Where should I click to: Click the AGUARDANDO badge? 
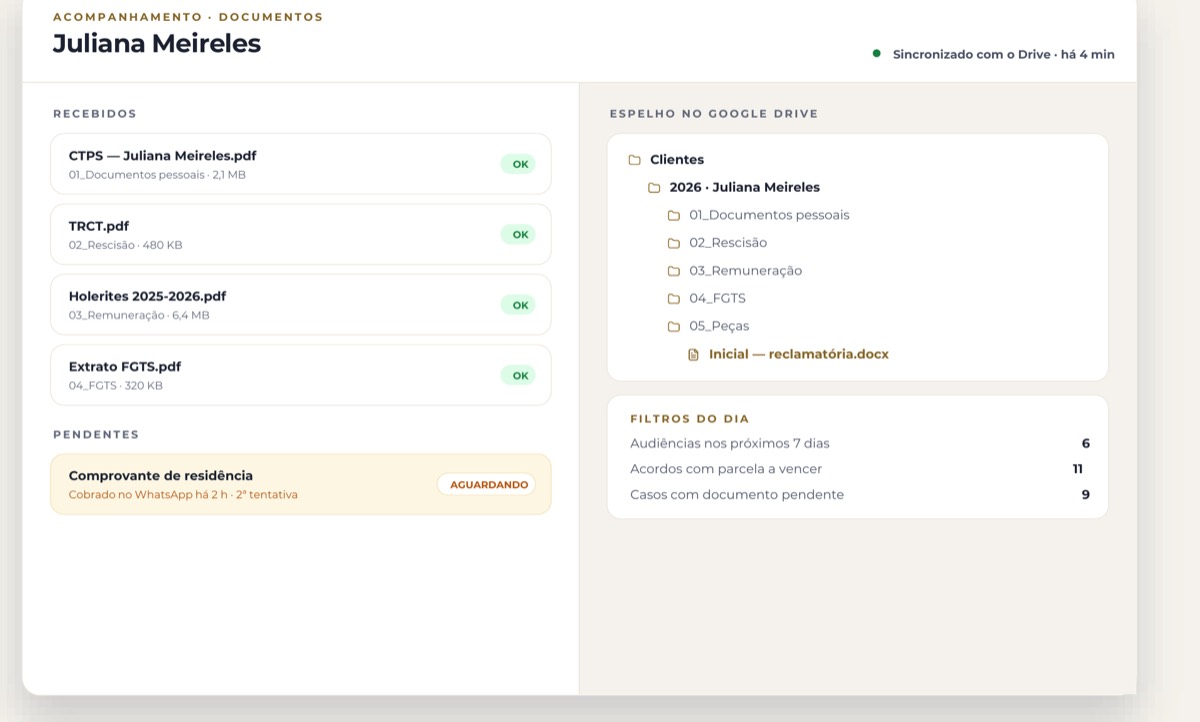(487, 484)
